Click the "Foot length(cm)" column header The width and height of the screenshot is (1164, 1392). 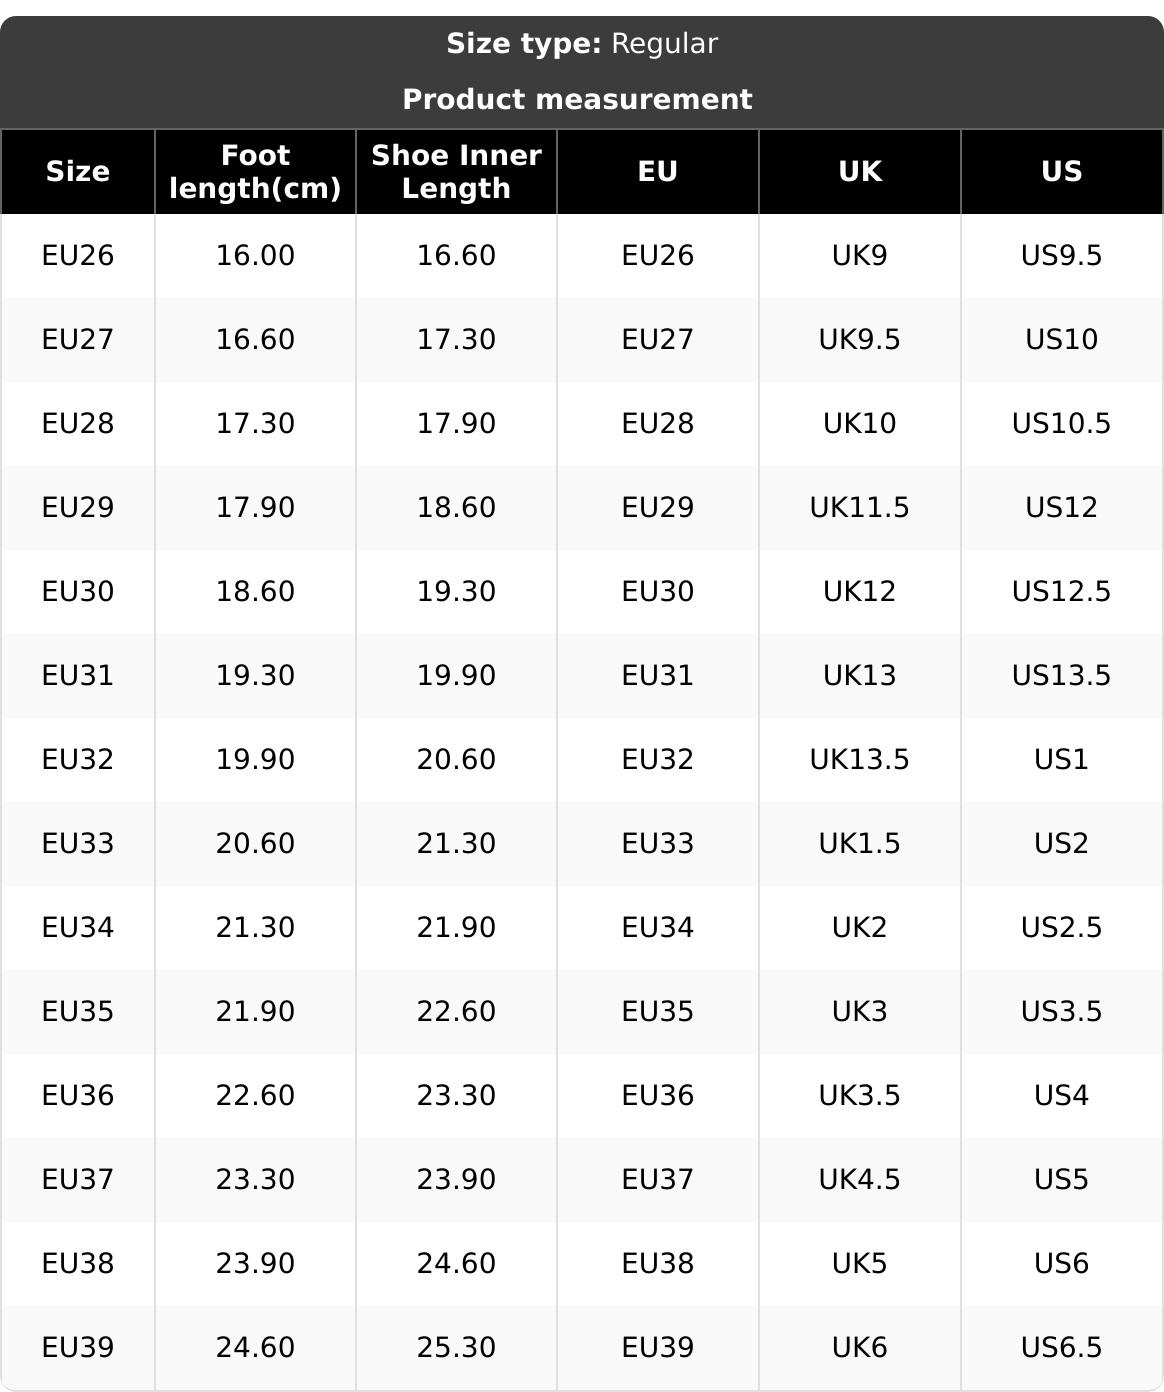pyautogui.click(x=255, y=172)
